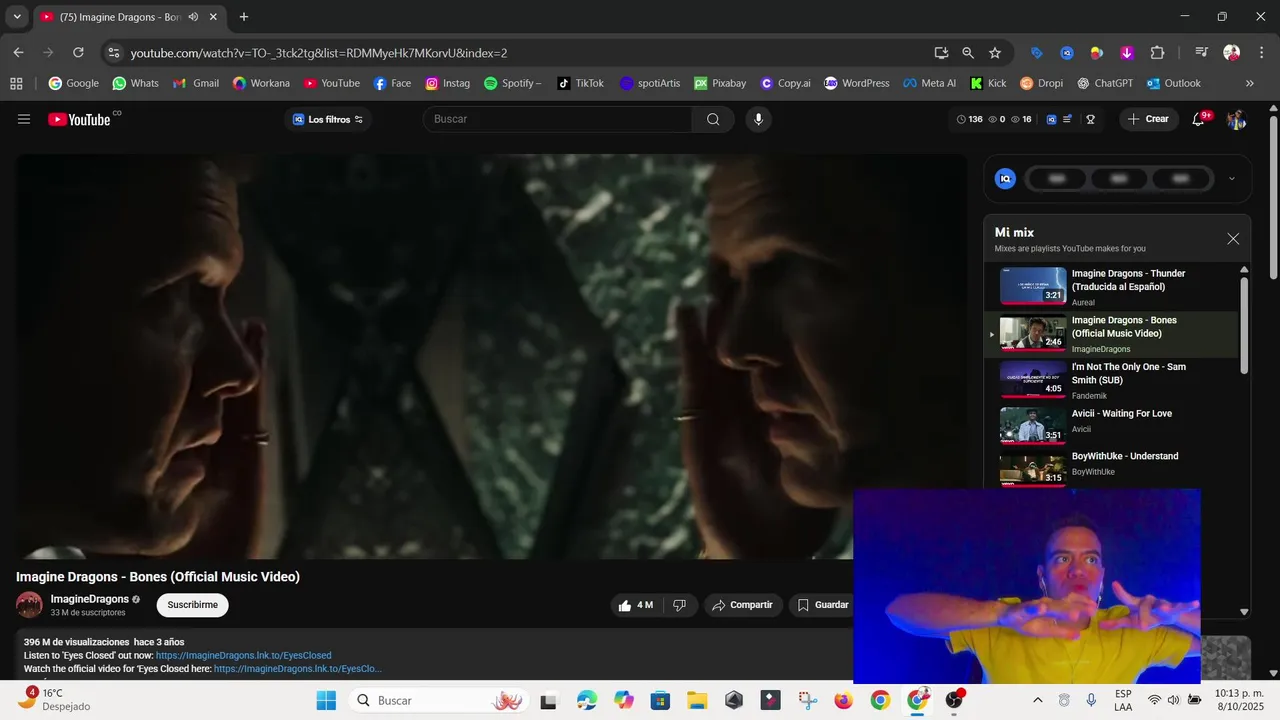This screenshot has height=720, width=1280.
Task: Toggle the vidIQ list icon in header
Action: point(1067,119)
